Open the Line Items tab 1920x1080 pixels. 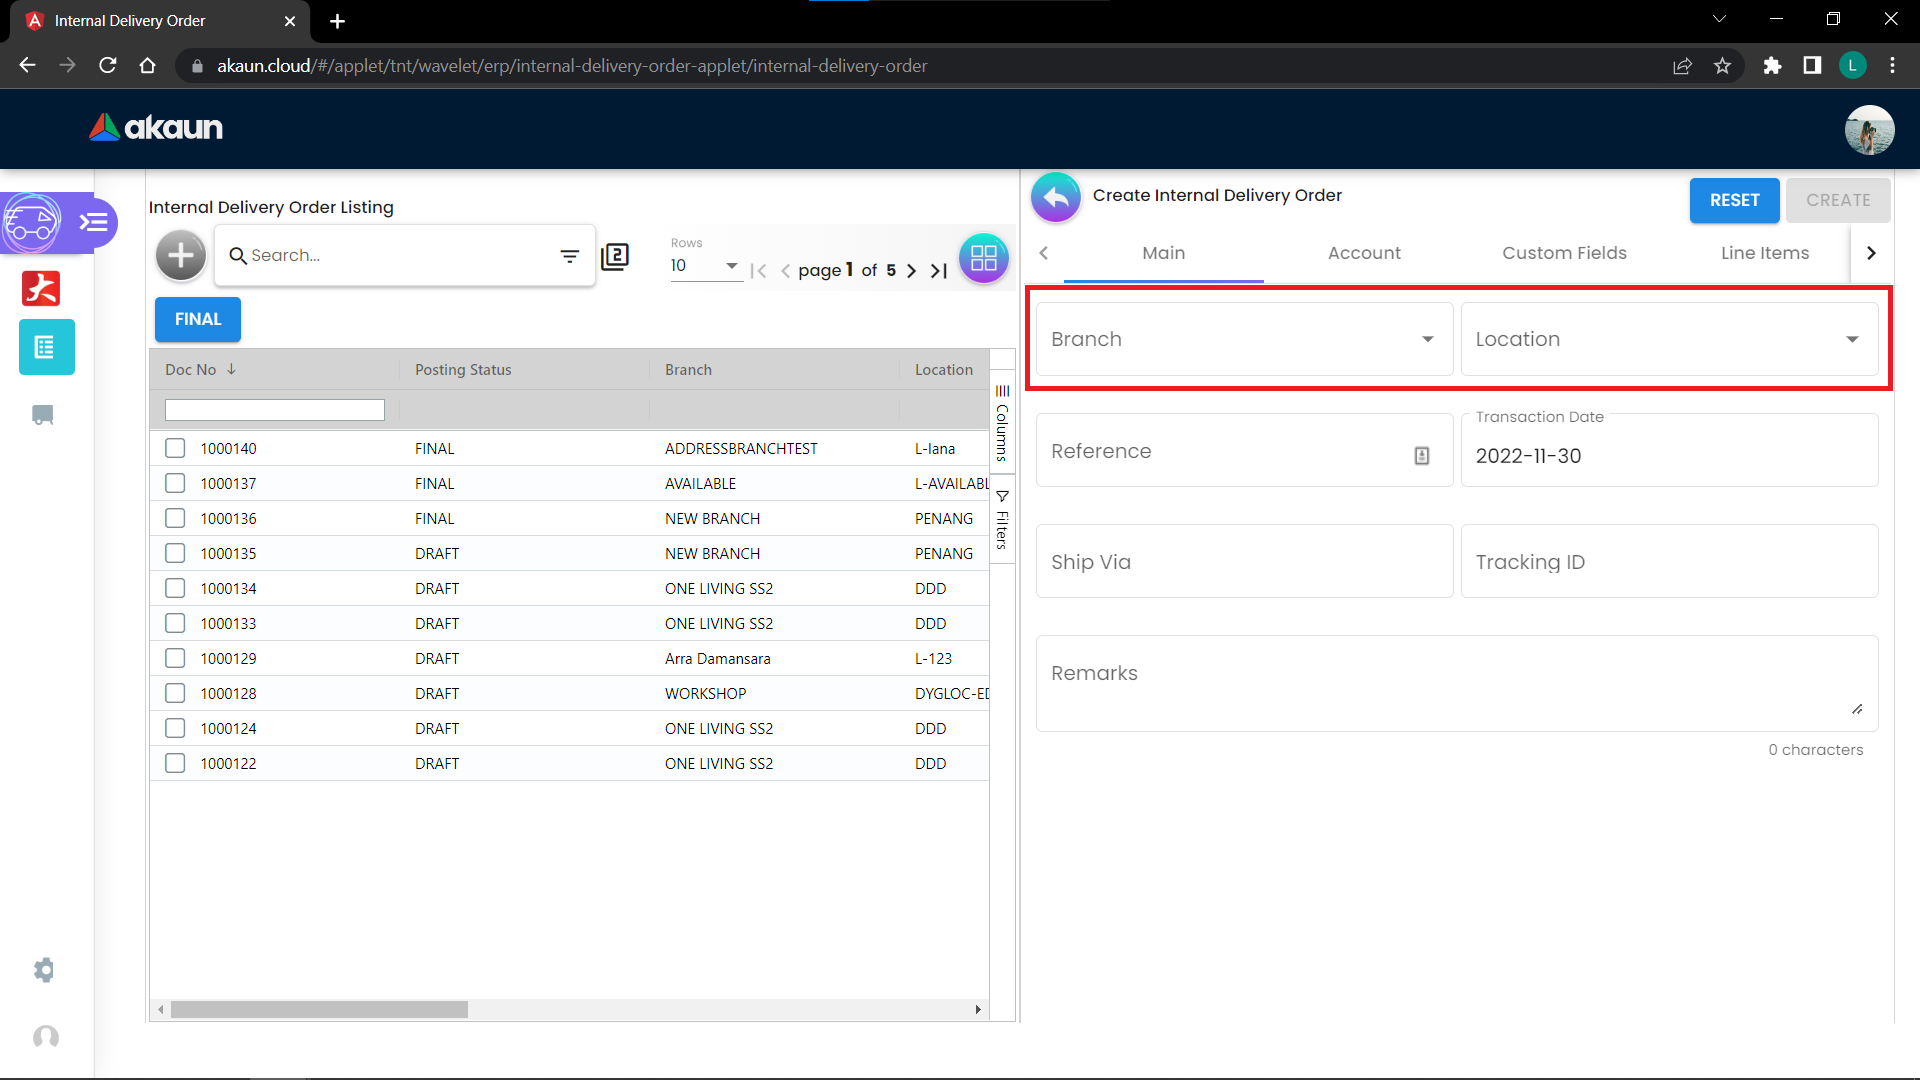[x=1764, y=253]
